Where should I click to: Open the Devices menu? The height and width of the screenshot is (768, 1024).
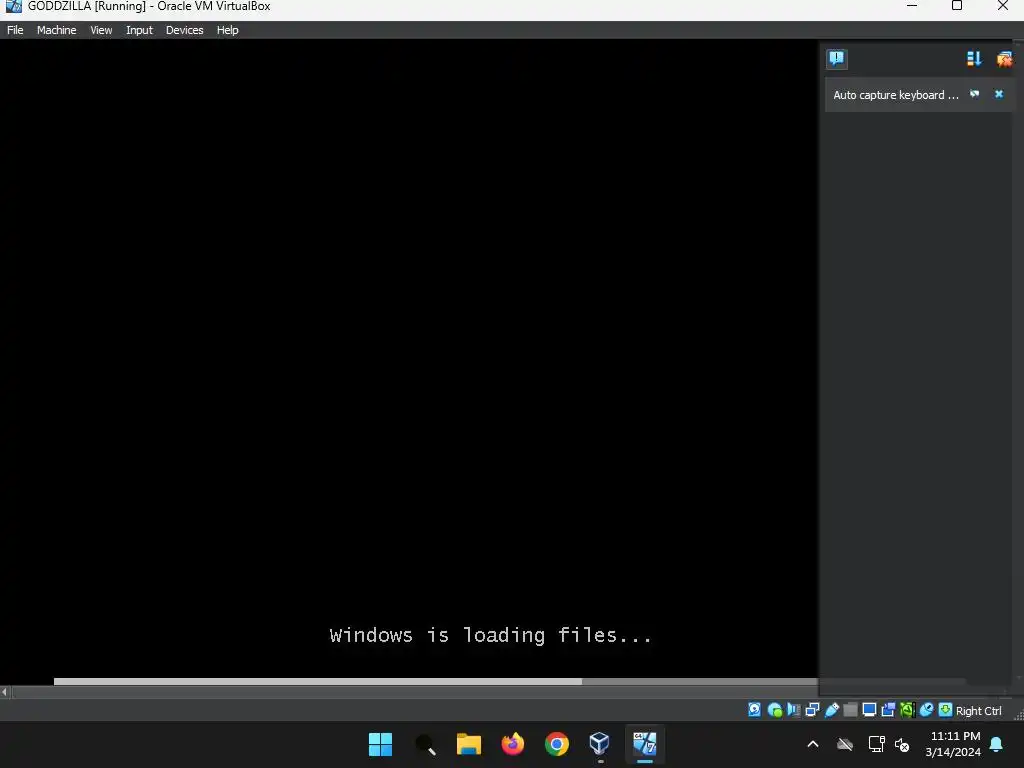click(184, 30)
